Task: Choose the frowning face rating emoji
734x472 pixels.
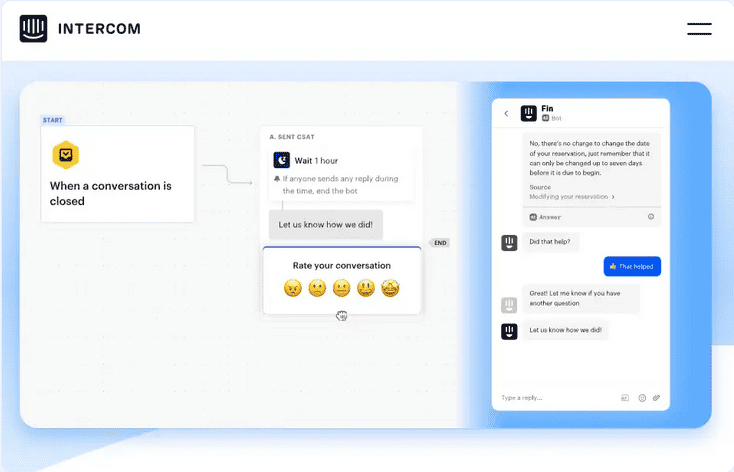Action: pos(317,288)
